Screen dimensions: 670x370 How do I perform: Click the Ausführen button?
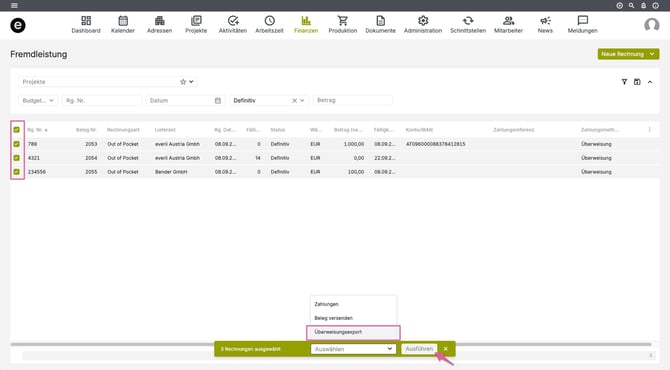[419, 349]
